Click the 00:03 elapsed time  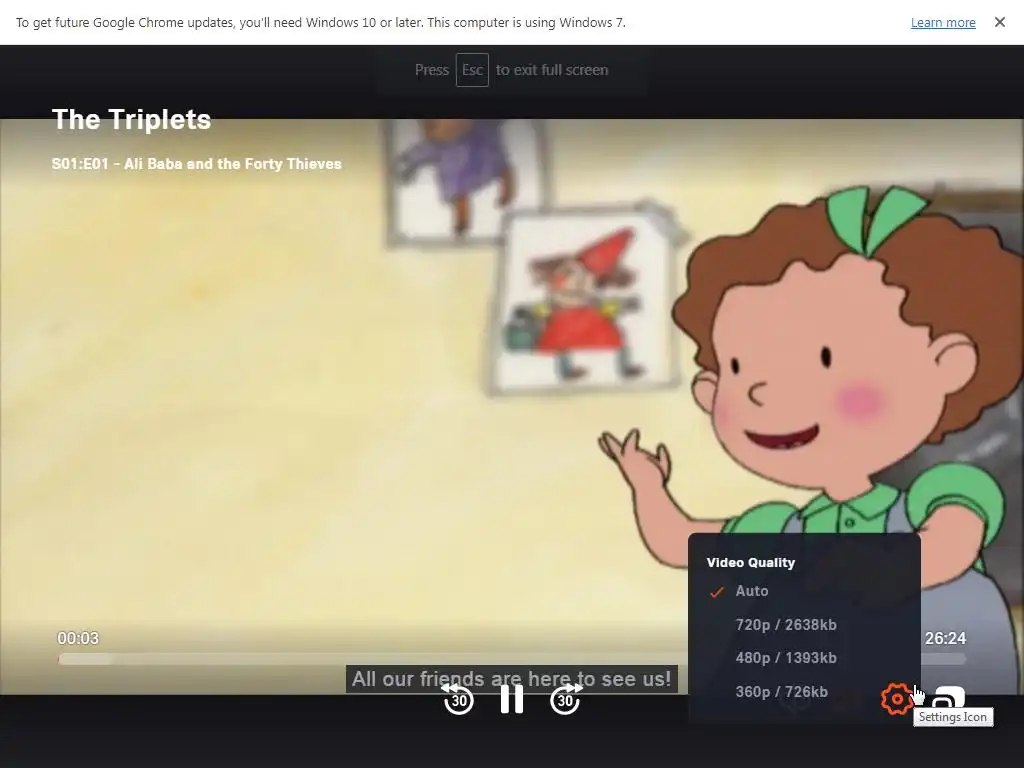(x=78, y=638)
